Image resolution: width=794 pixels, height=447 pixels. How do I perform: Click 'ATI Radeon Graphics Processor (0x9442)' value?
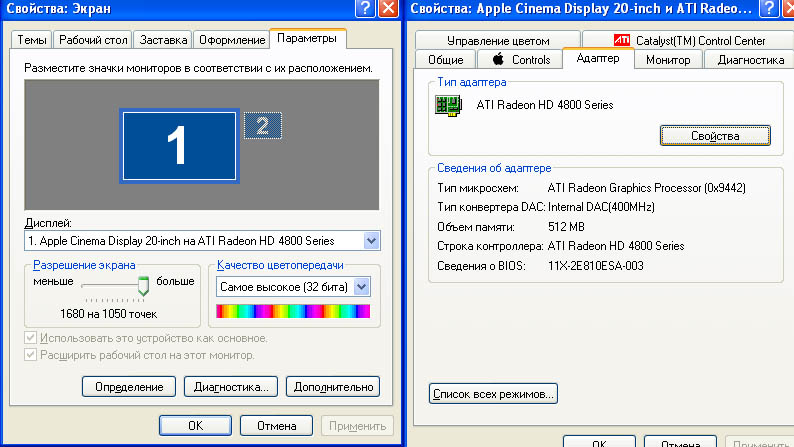(647, 188)
